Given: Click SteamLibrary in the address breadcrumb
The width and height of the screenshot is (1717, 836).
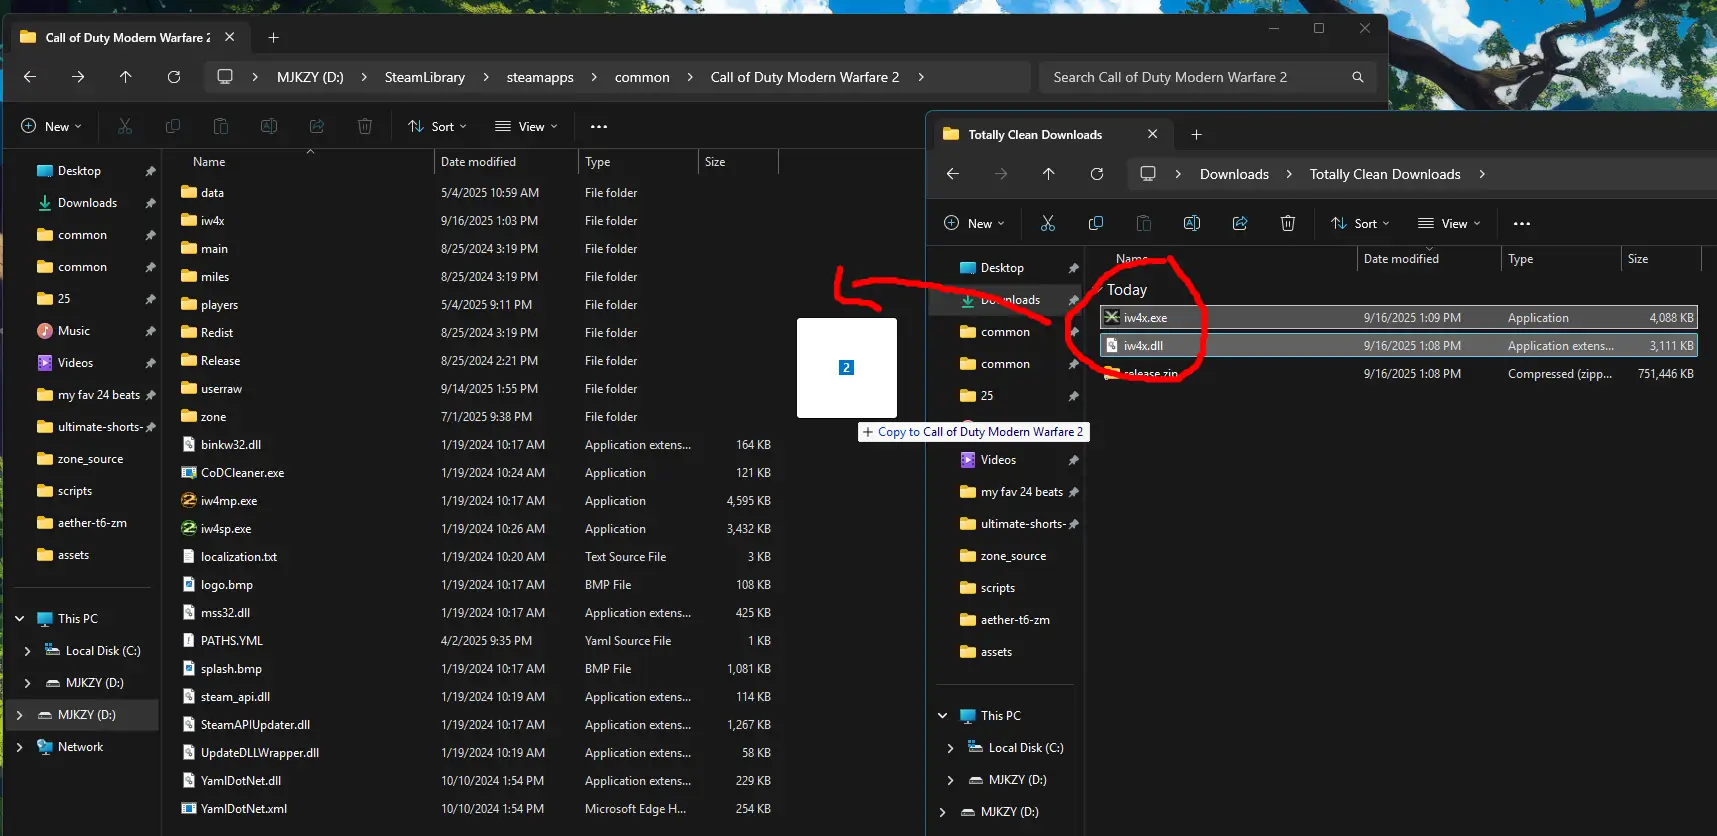Looking at the screenshot, I should pos(424,77).
